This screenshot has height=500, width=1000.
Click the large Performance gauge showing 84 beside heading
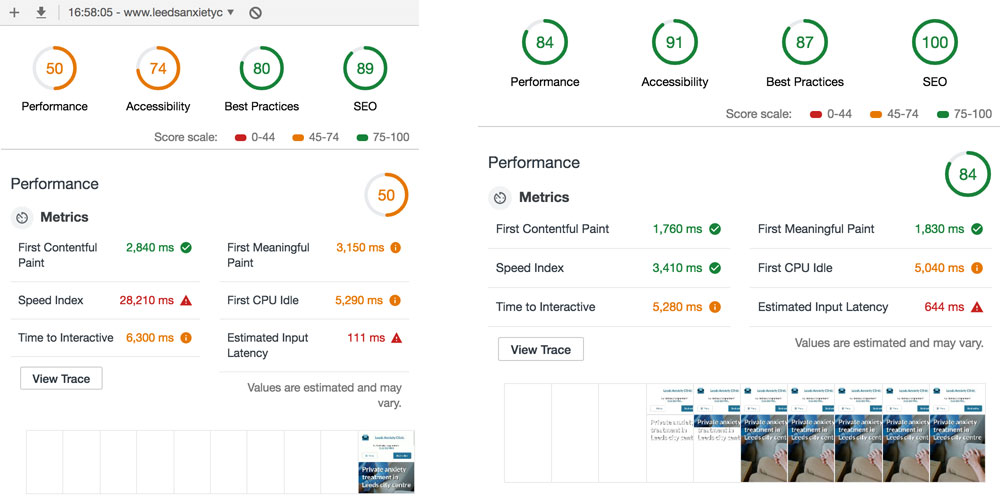967,174
